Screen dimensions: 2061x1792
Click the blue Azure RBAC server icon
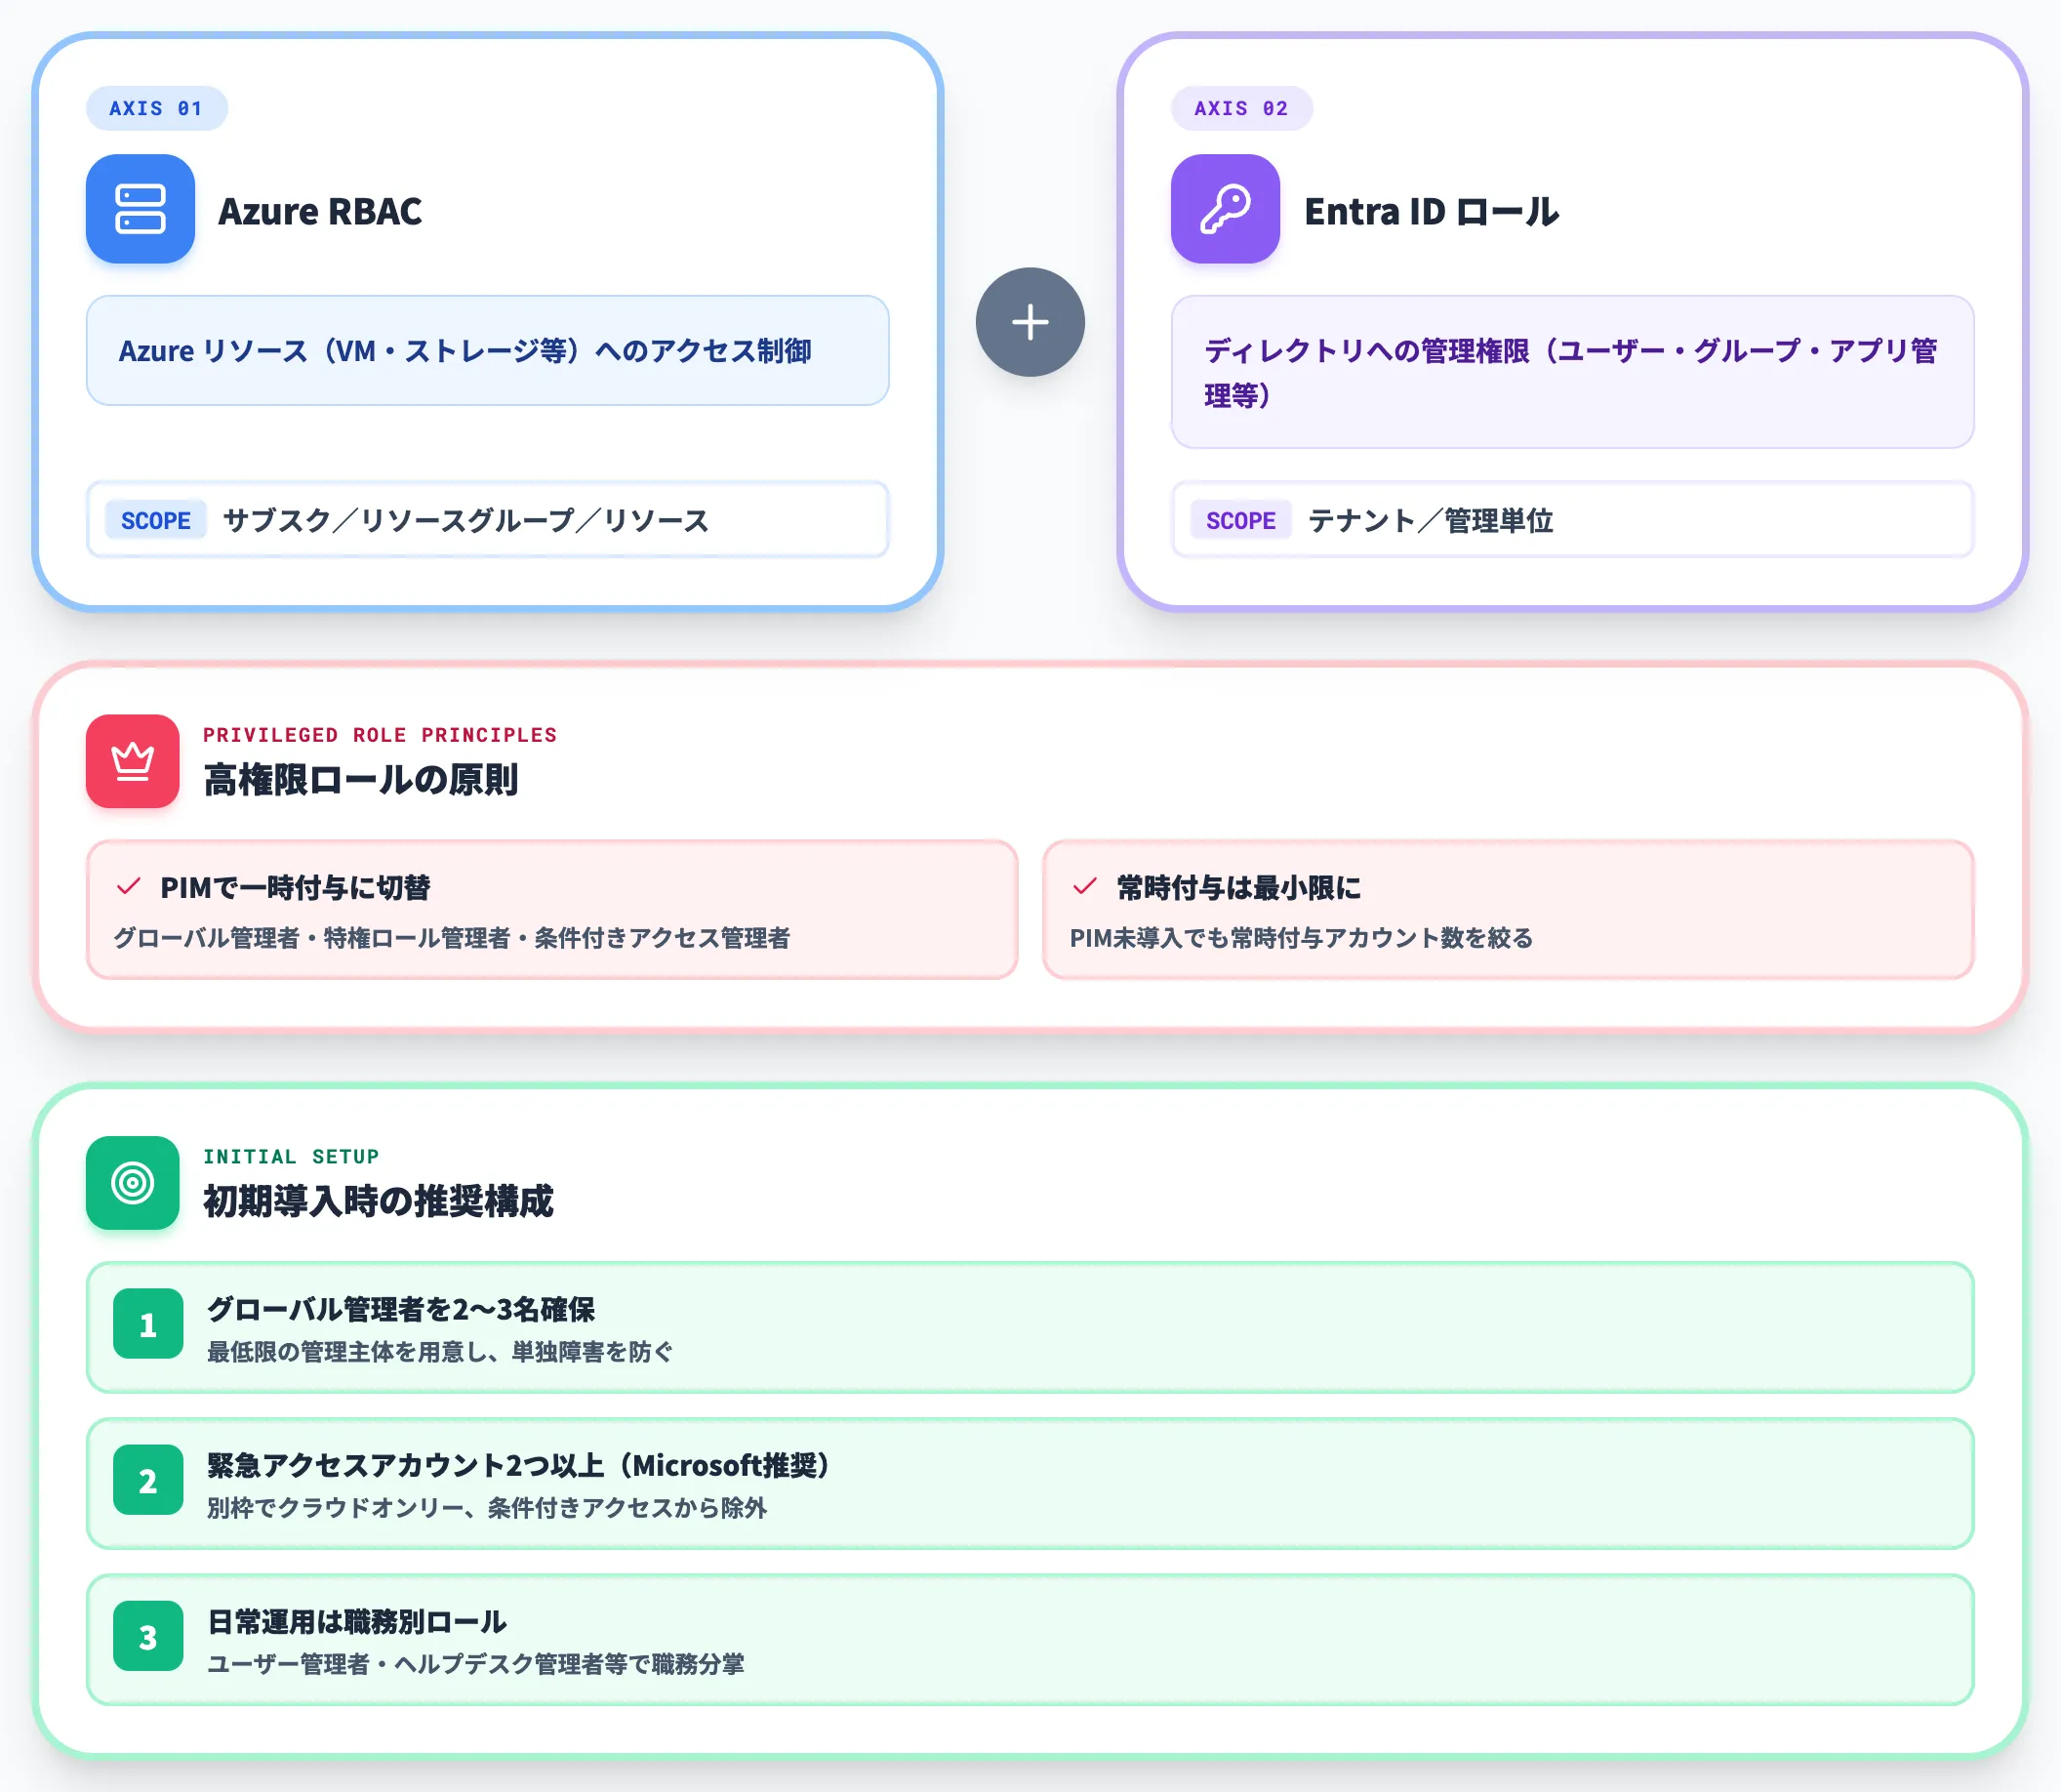tap(140, 209)
